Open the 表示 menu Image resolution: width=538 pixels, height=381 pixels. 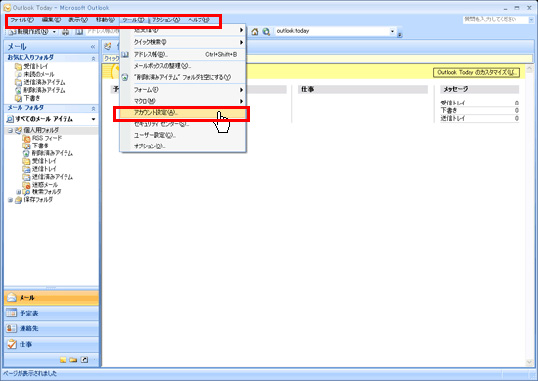point(78,20)
